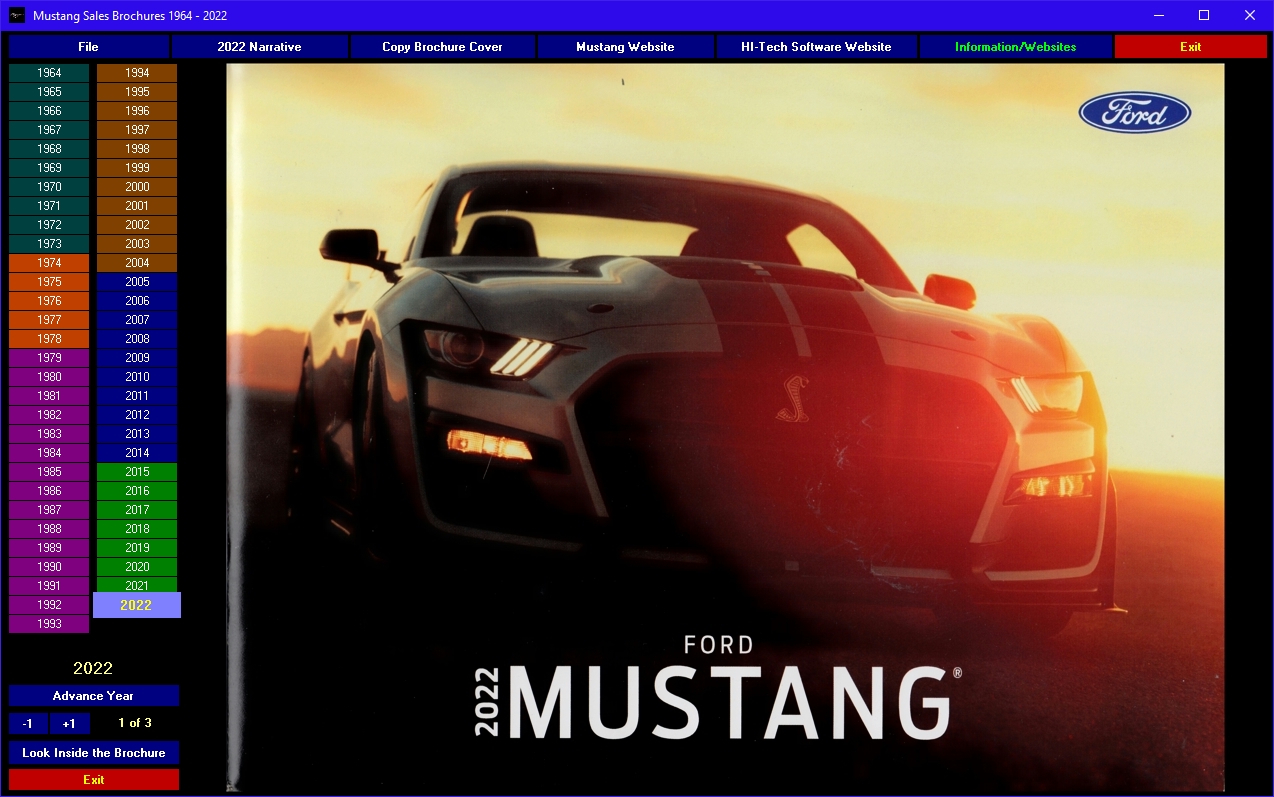Select year 1987

click(x=49, y=510)
